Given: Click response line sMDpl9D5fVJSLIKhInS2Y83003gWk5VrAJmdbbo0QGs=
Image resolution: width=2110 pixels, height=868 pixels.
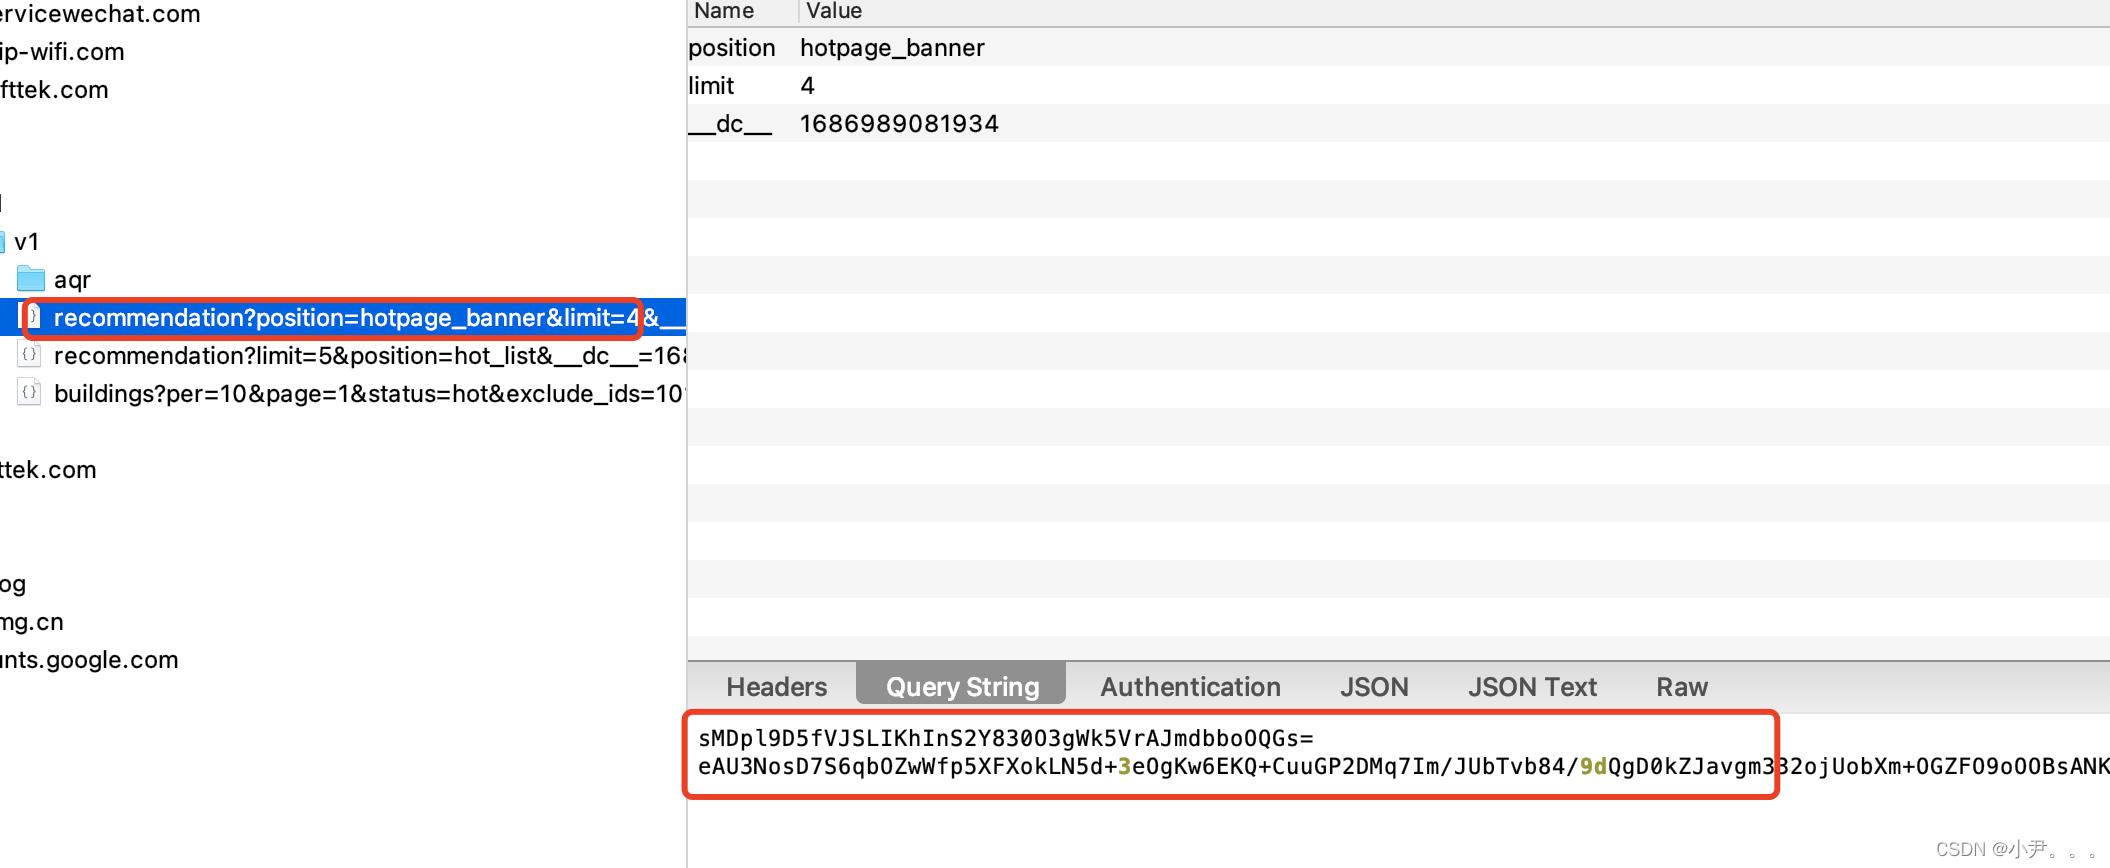Looking at the screenshot, I should pos(1005,738).
